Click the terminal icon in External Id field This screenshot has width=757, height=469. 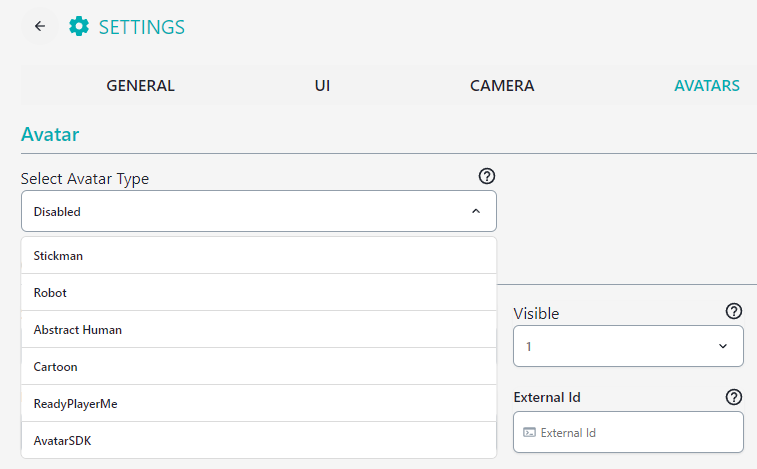click(530, 432)
